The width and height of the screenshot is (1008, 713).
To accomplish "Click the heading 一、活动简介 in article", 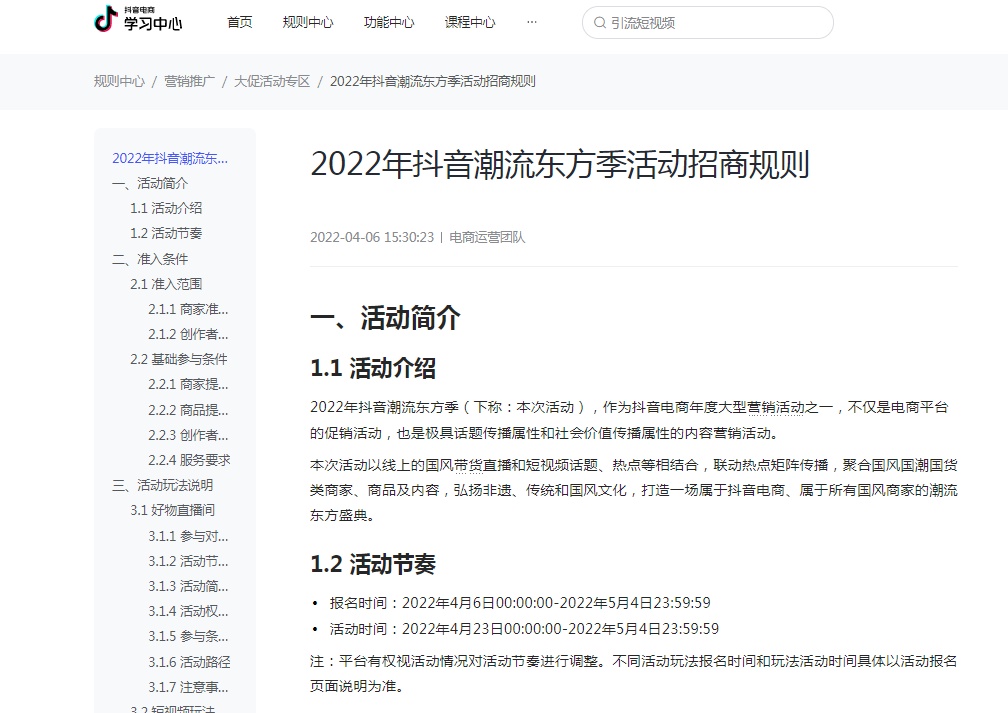I will 385,318.
